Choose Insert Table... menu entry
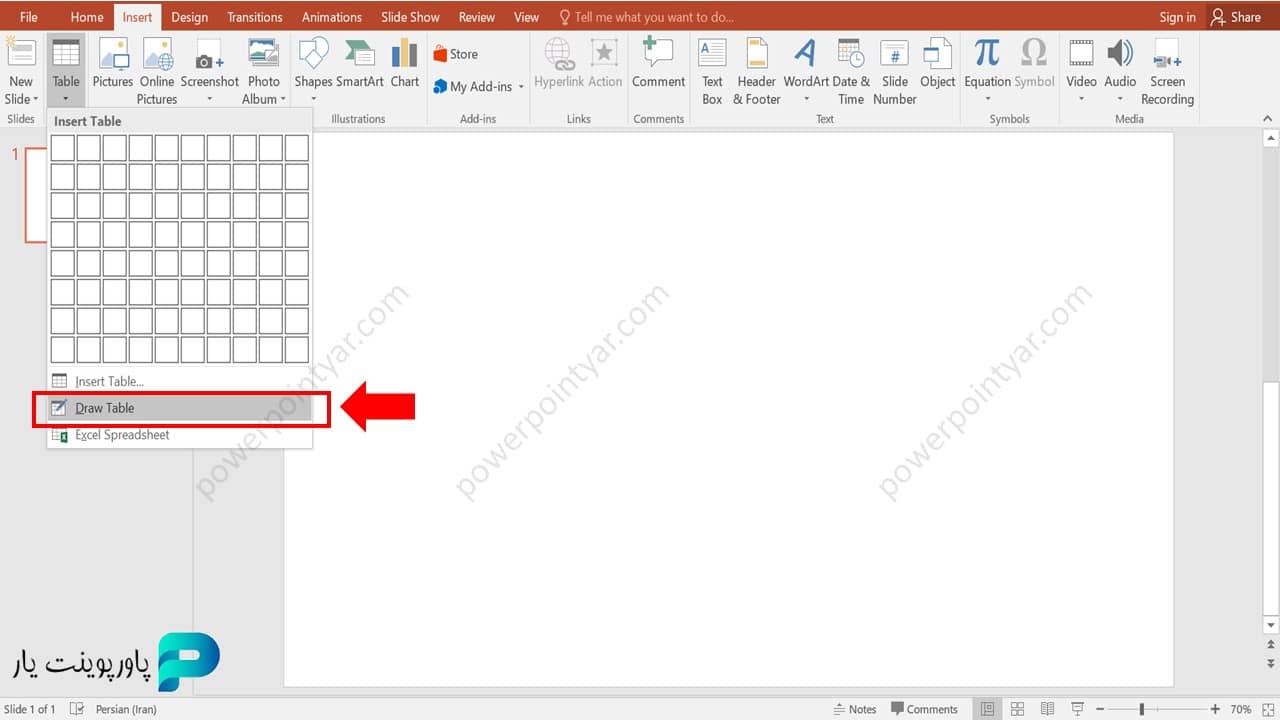This screenshot has width=1280, height=720. coord(180,381)
